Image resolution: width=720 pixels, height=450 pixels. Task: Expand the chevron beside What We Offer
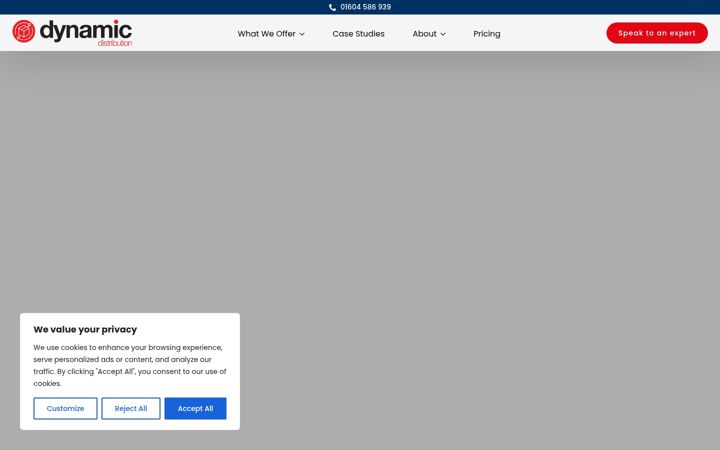[302, 34]
